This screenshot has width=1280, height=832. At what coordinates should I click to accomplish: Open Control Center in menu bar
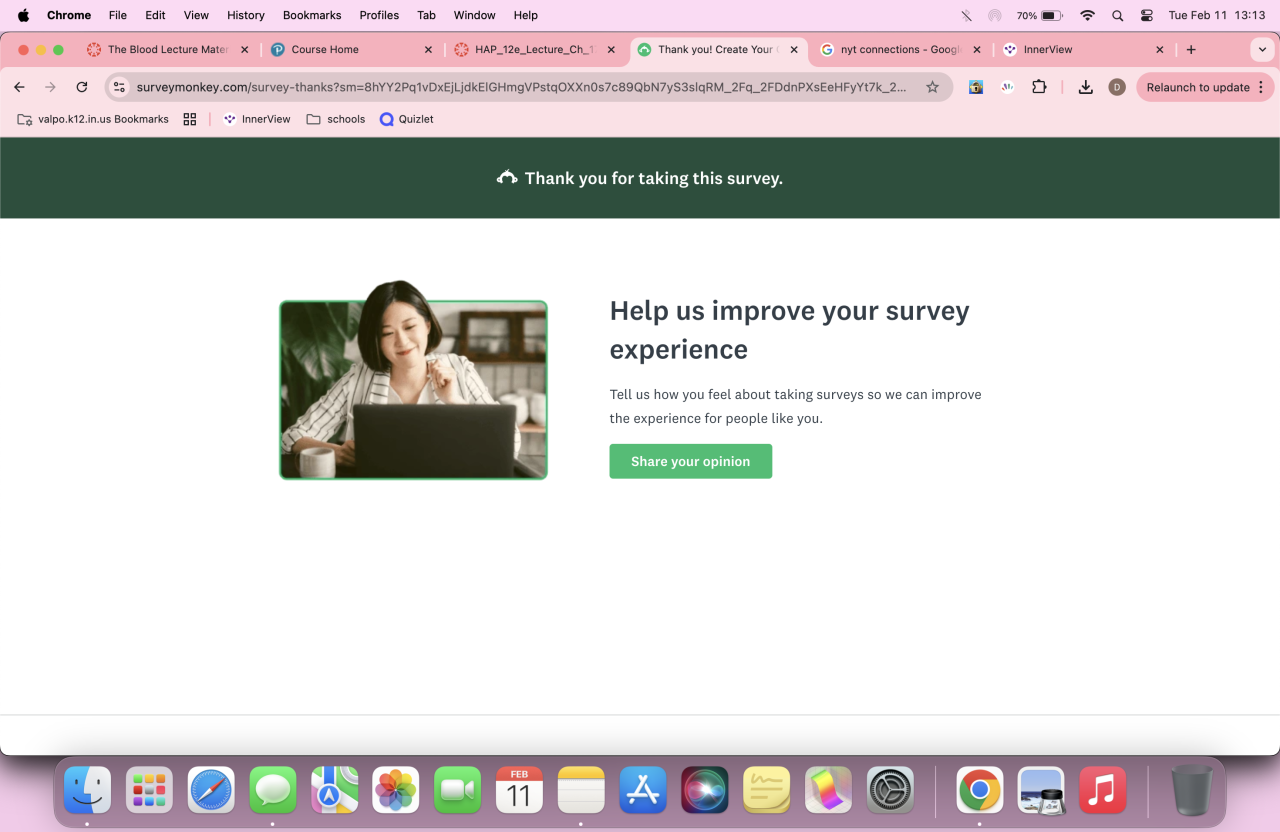tap(1147, 15)
